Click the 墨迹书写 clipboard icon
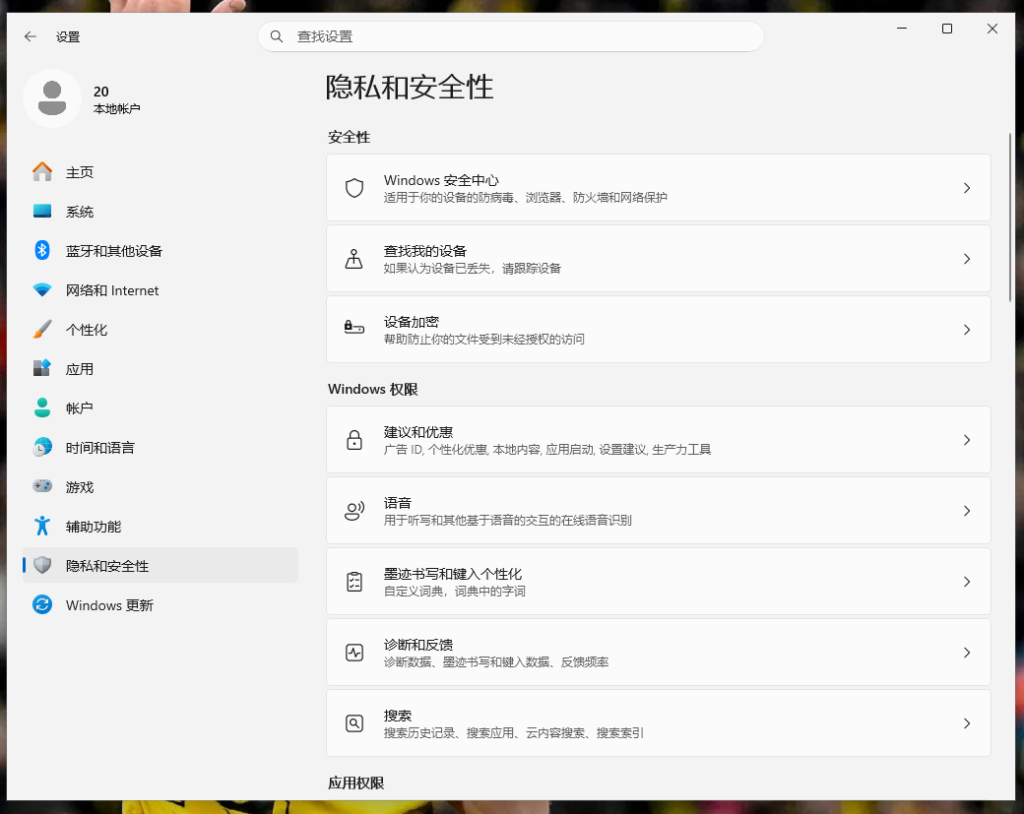Image resolution: width=1024 pixels, height=814 pixels. click(x=354, y=581)
